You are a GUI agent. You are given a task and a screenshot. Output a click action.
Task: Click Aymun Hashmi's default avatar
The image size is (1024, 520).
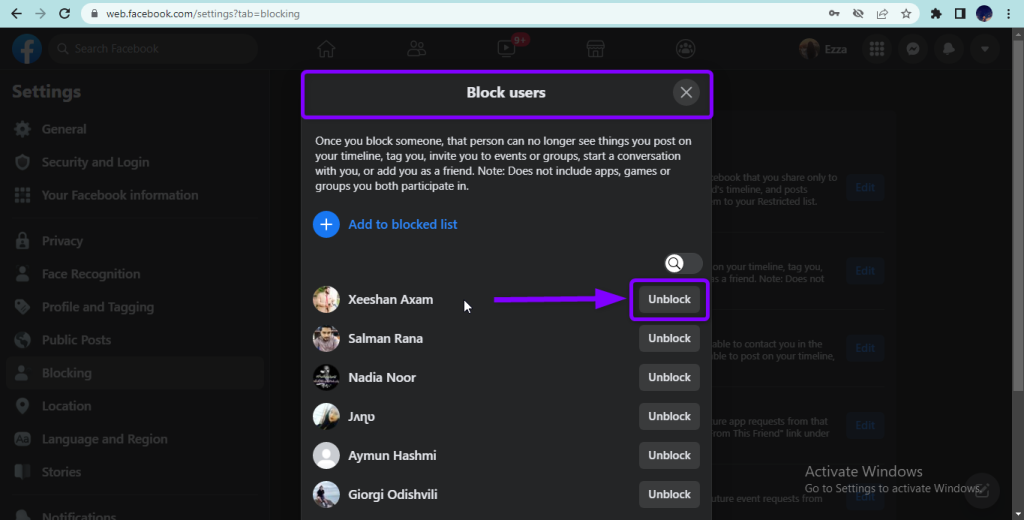(326, 455)
